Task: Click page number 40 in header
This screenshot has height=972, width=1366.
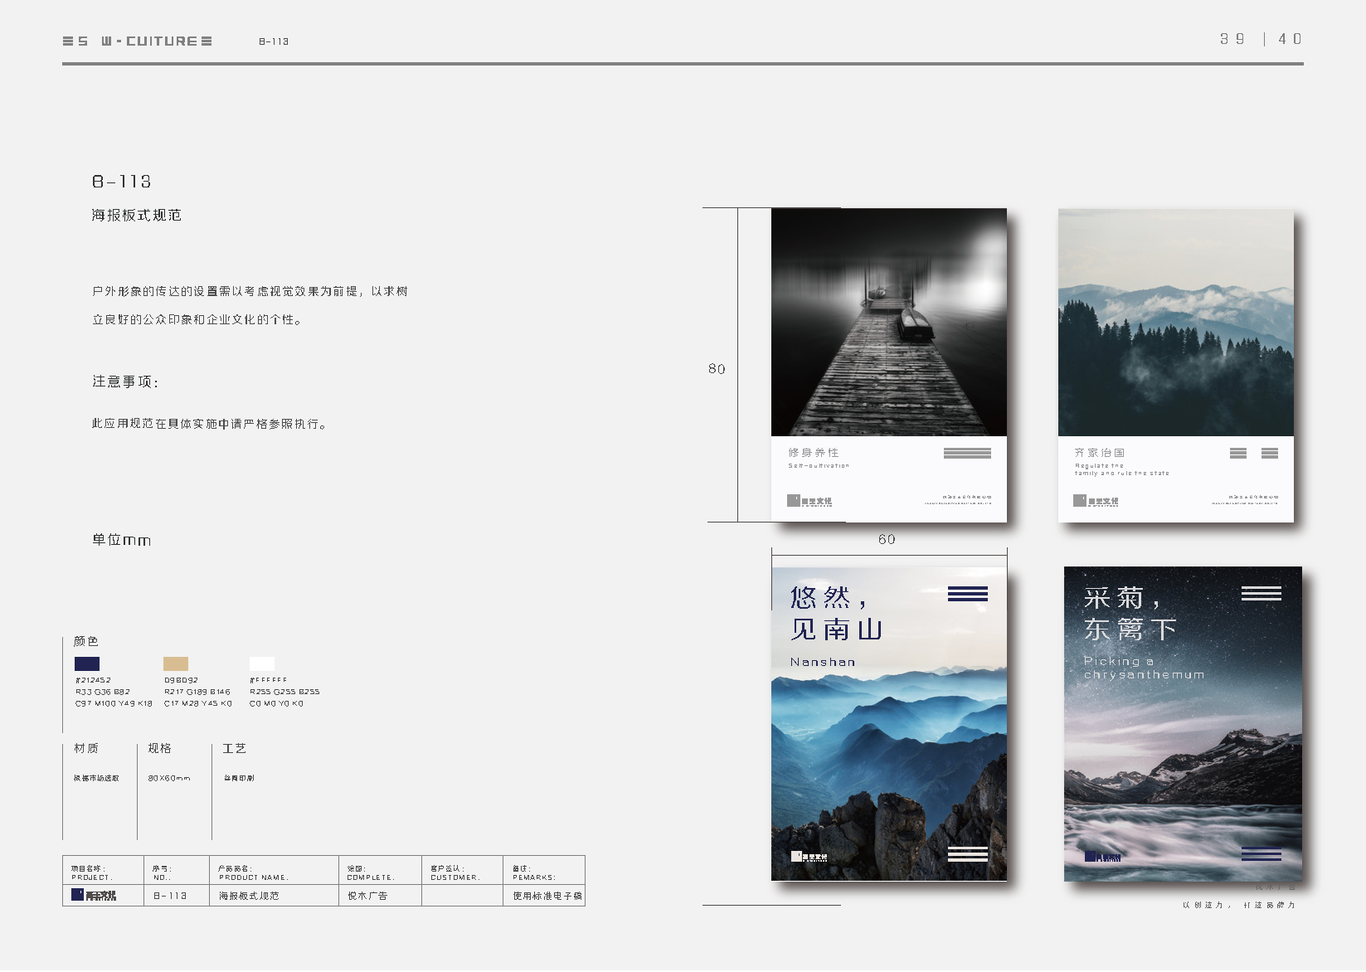Action: click(x=1290, y=39)
